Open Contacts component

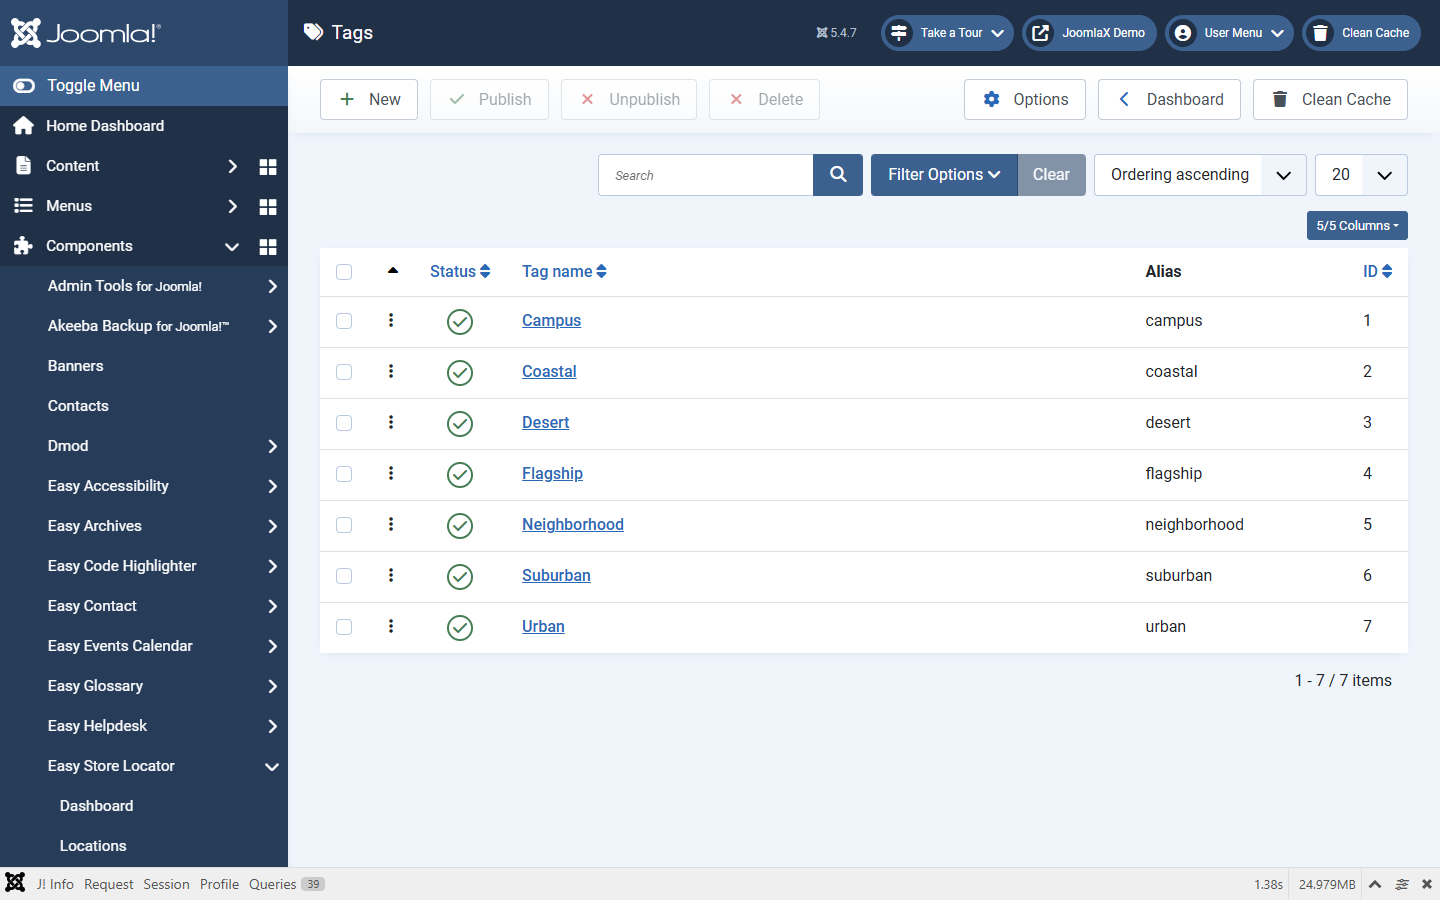[78, 406]
